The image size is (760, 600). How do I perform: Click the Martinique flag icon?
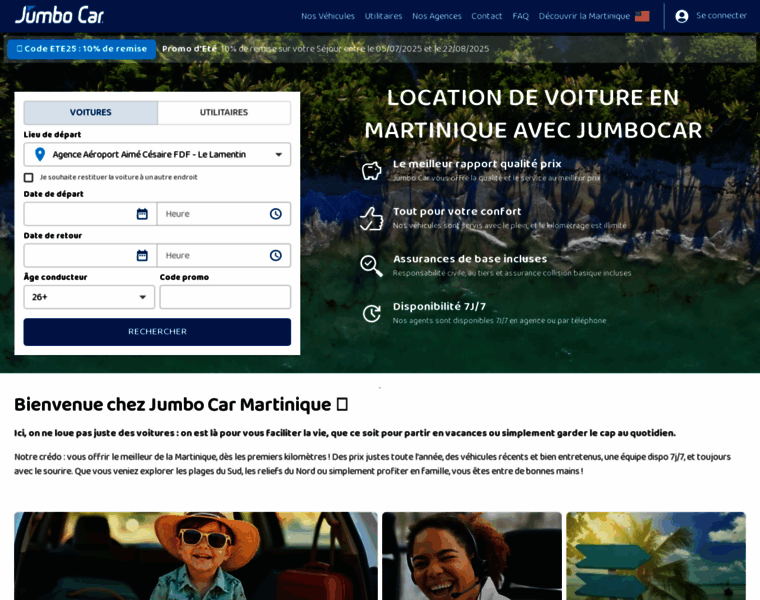click(642, 16)
